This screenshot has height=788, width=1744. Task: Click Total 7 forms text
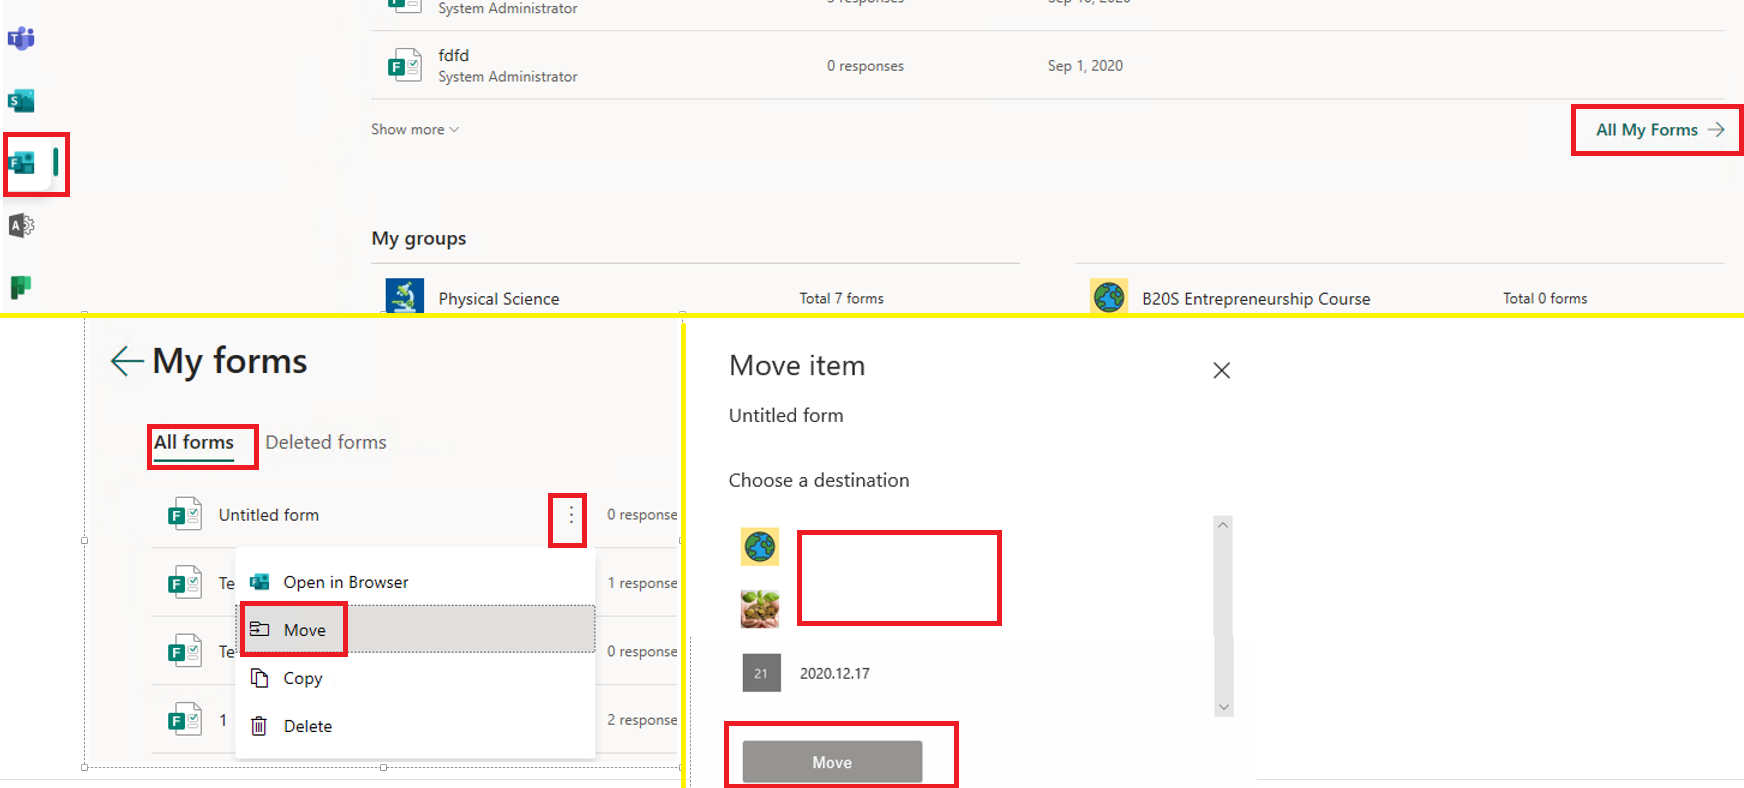click(x=841, y=298)
